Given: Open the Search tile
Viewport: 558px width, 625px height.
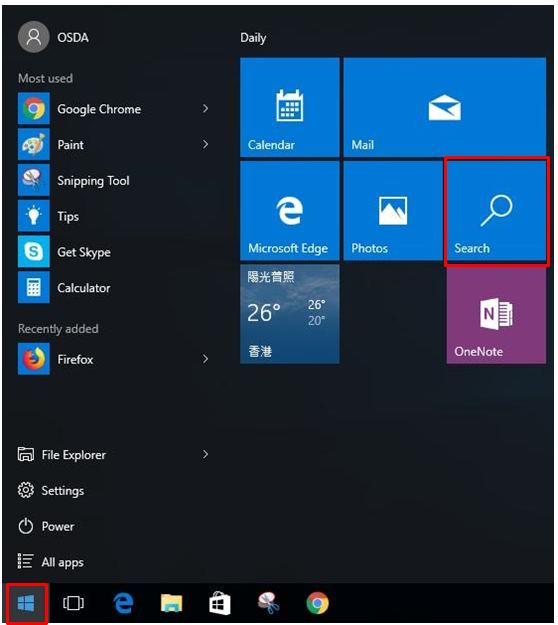Looking at the screenshot, I should (496, 210).
